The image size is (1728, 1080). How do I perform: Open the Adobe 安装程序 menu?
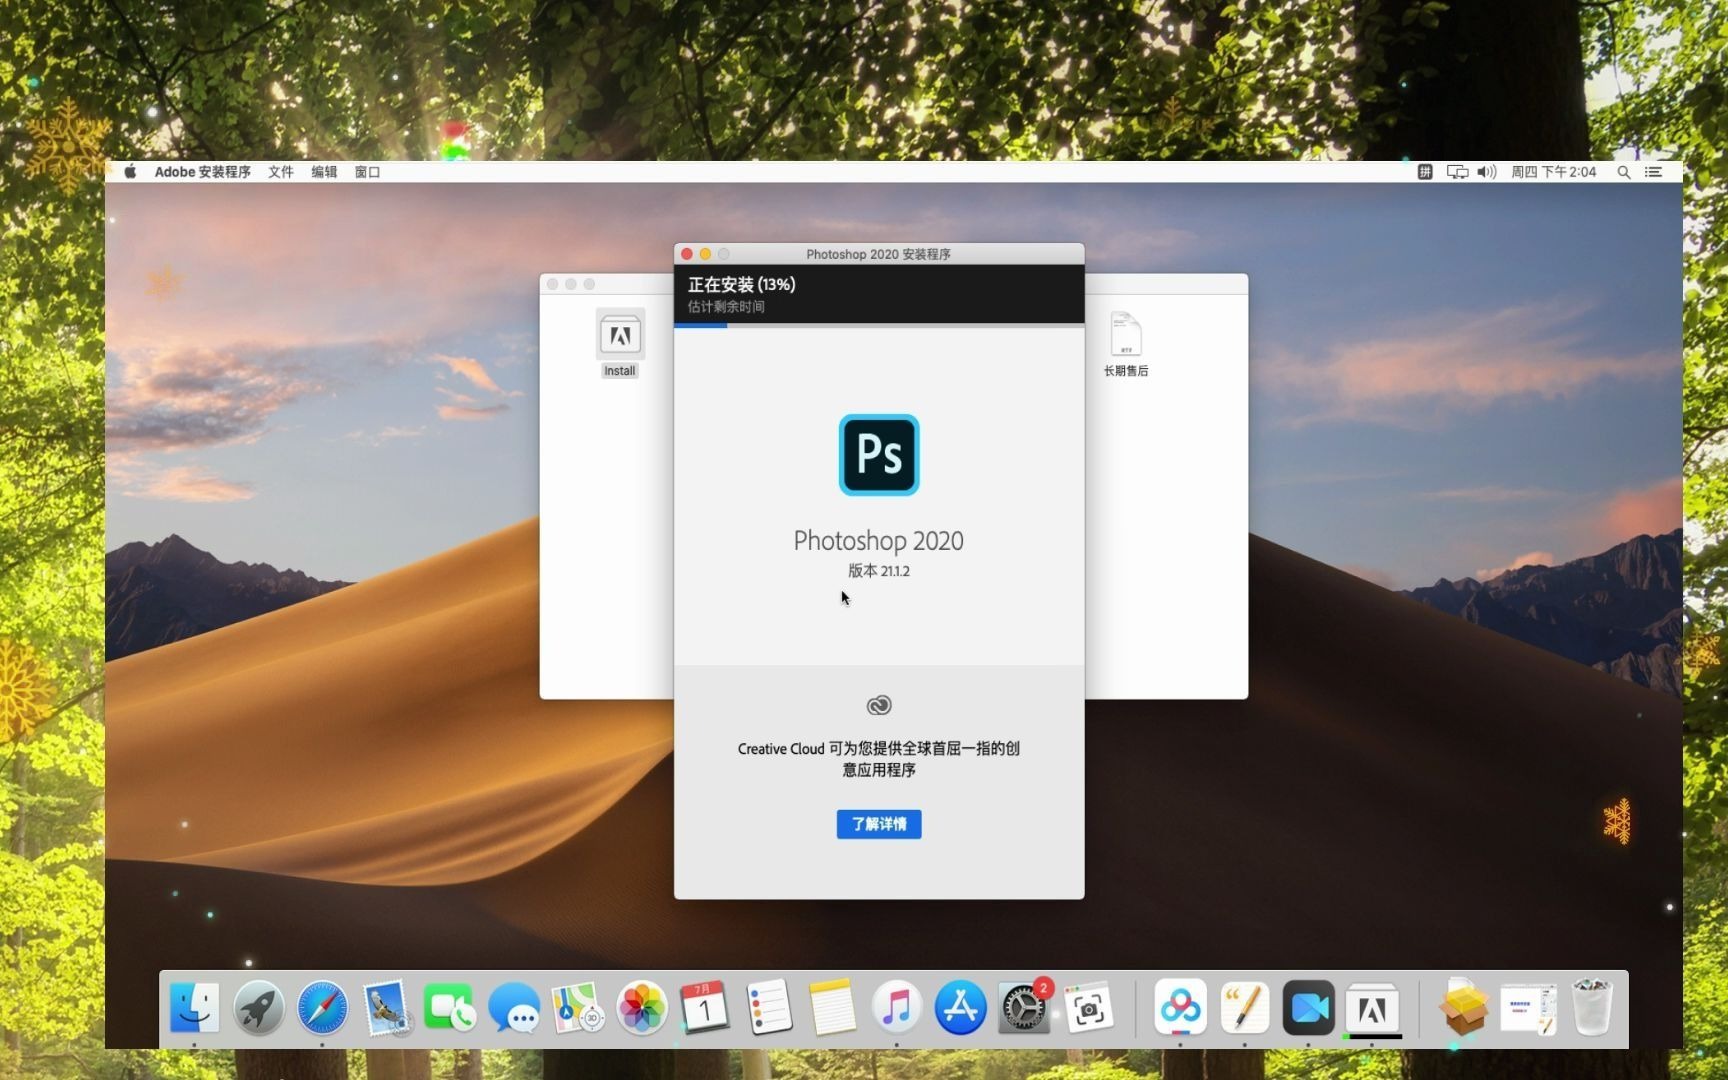202,172
